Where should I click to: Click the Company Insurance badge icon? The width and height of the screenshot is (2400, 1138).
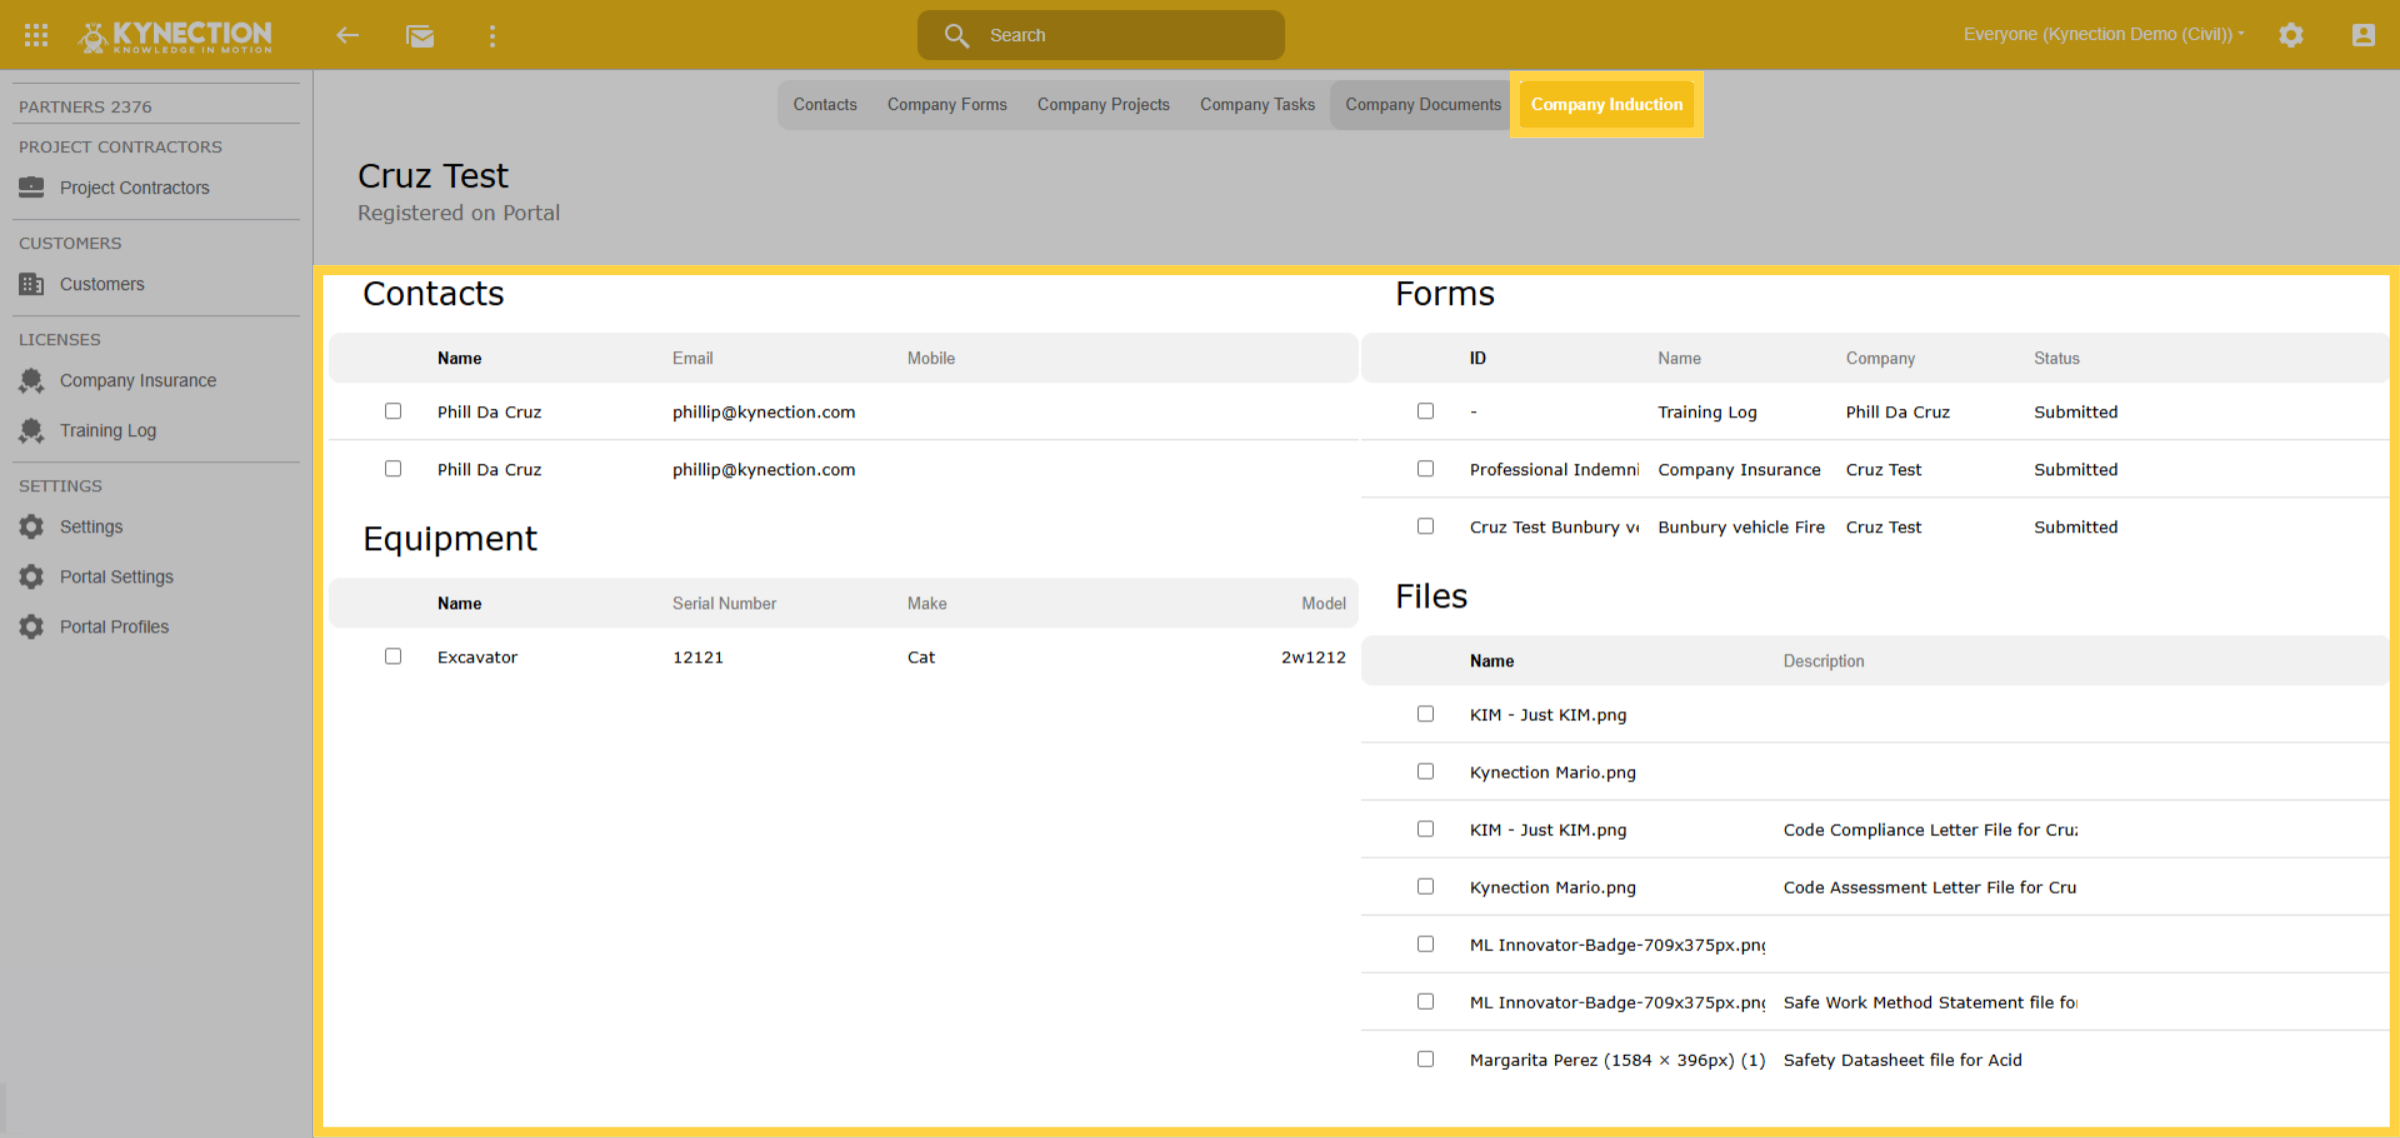click(32, 380)
